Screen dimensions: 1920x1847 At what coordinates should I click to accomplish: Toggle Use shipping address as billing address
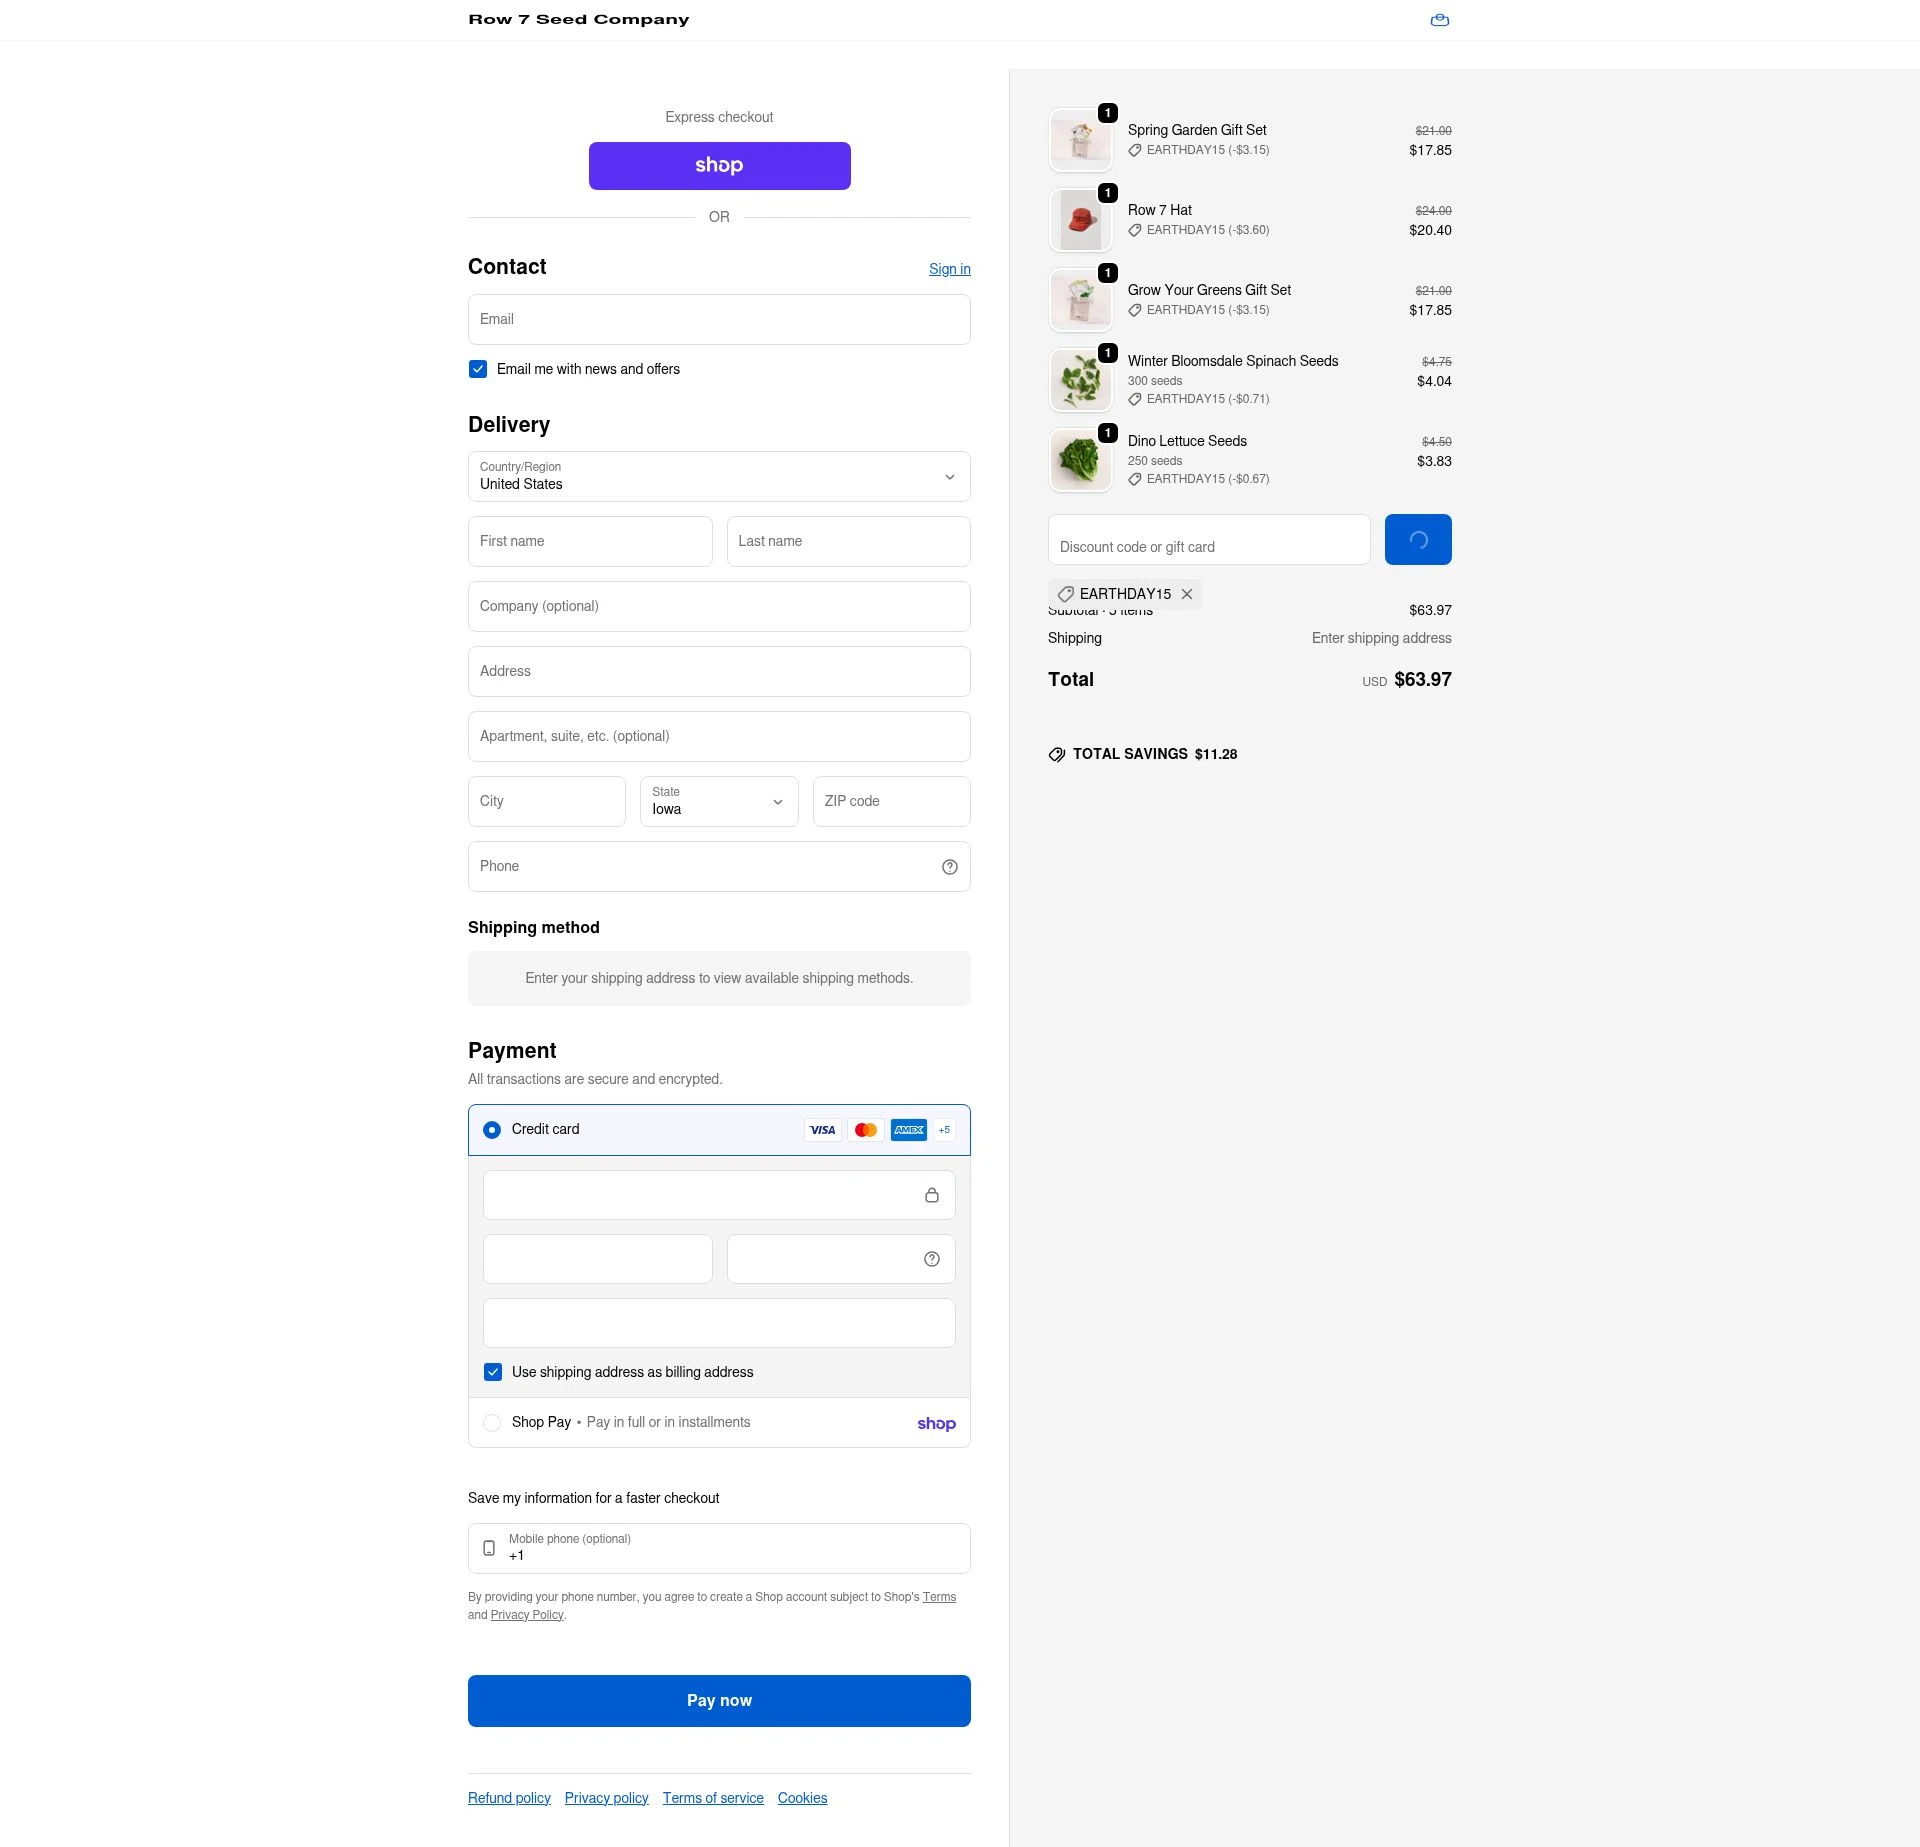pos(493,1372)
